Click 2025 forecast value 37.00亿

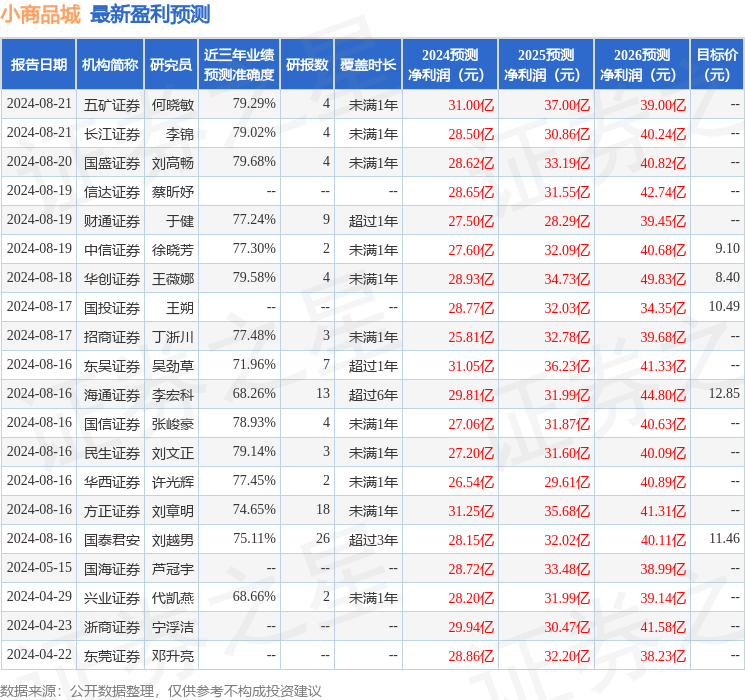click(567, 105)
